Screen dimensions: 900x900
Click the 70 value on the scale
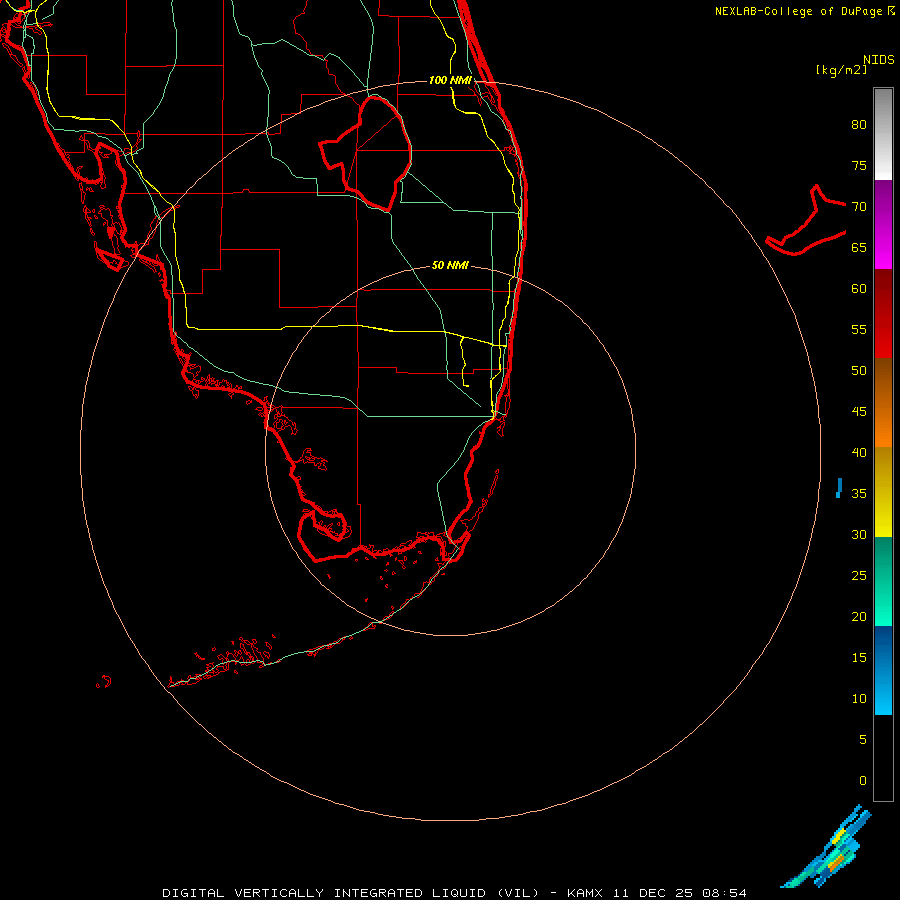point(859,207)
